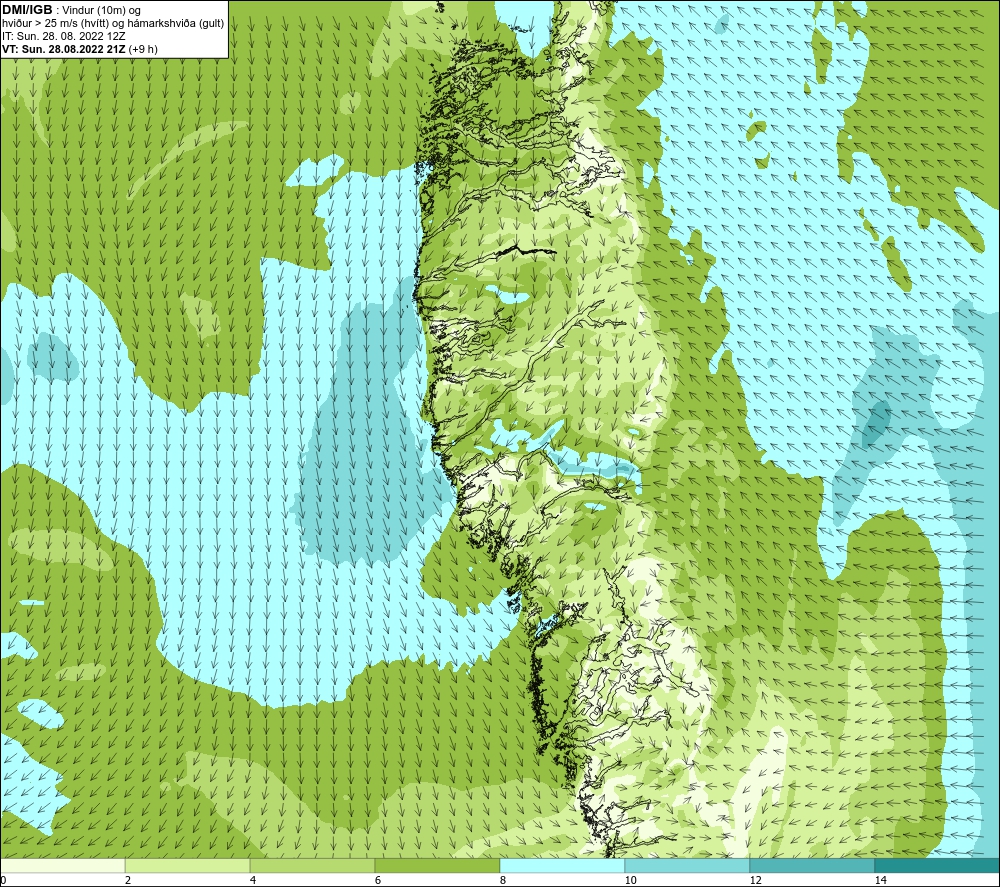Click the pale cream 0–2 m/s legend swatch

click(x=62, y=865)
